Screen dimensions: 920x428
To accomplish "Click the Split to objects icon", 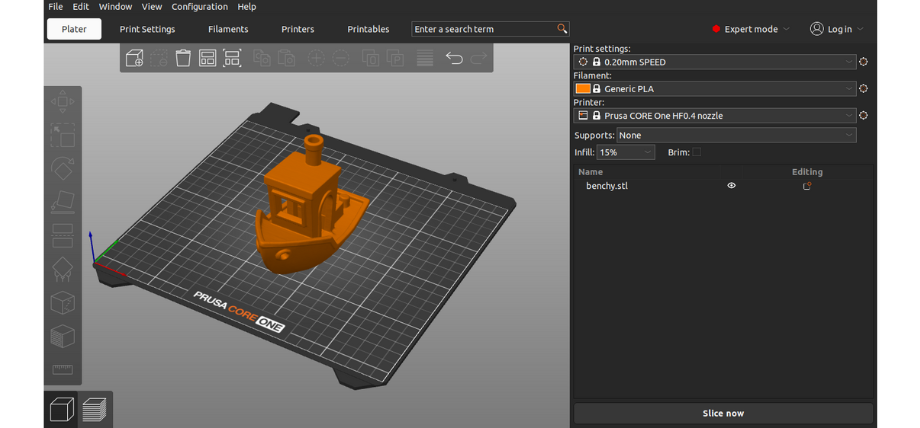I will (x=371, y=58).
